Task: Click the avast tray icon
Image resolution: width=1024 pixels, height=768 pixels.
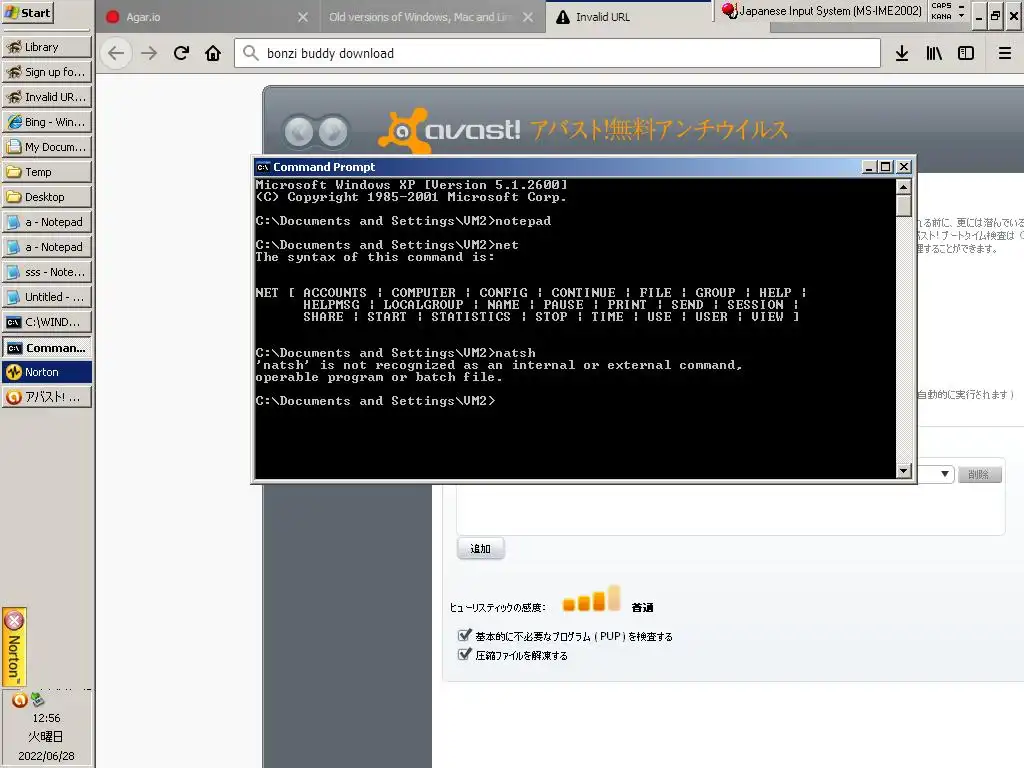Action: (x=20, y=700)
